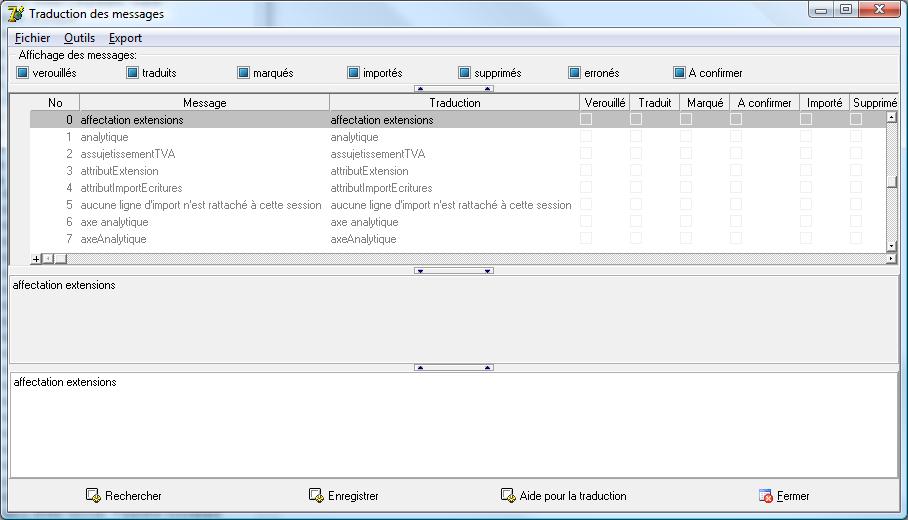
Task: Click splitter handle above the translation edit box
Action: tap(453, 367)
